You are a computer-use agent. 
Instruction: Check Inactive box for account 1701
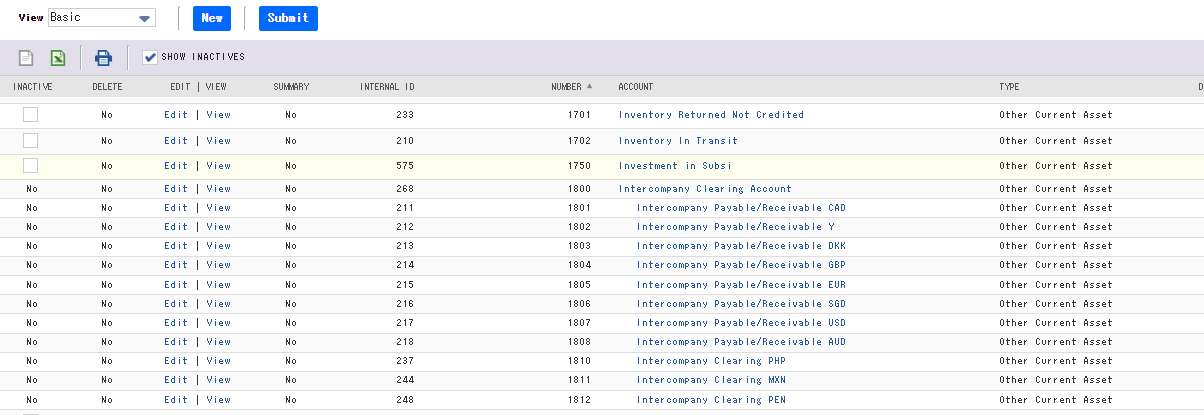tap(30, 115)
